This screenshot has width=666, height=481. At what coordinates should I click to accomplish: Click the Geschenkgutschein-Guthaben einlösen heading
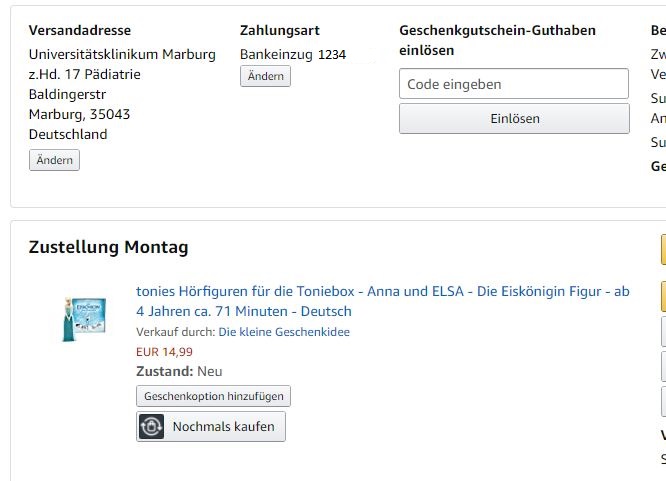click(497, 40)
